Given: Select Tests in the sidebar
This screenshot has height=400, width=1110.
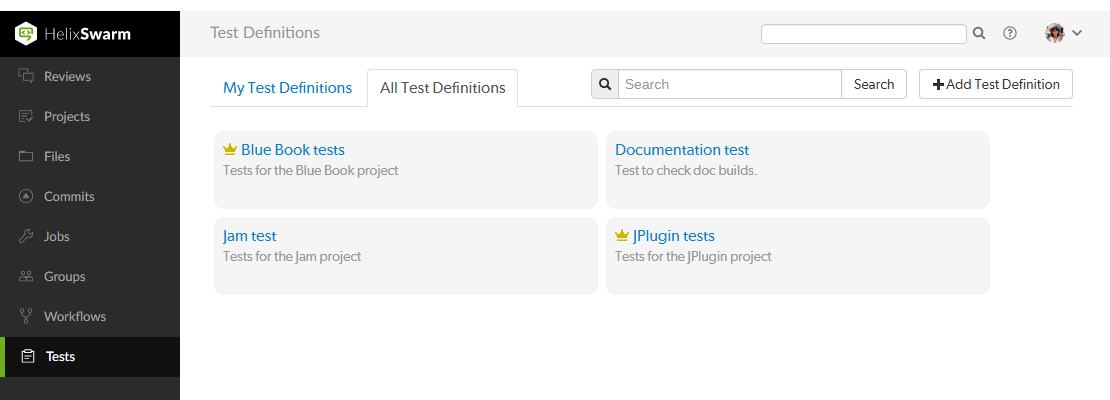Looking at the screenshot, I should pyautogui.click(x=90, y=356).
